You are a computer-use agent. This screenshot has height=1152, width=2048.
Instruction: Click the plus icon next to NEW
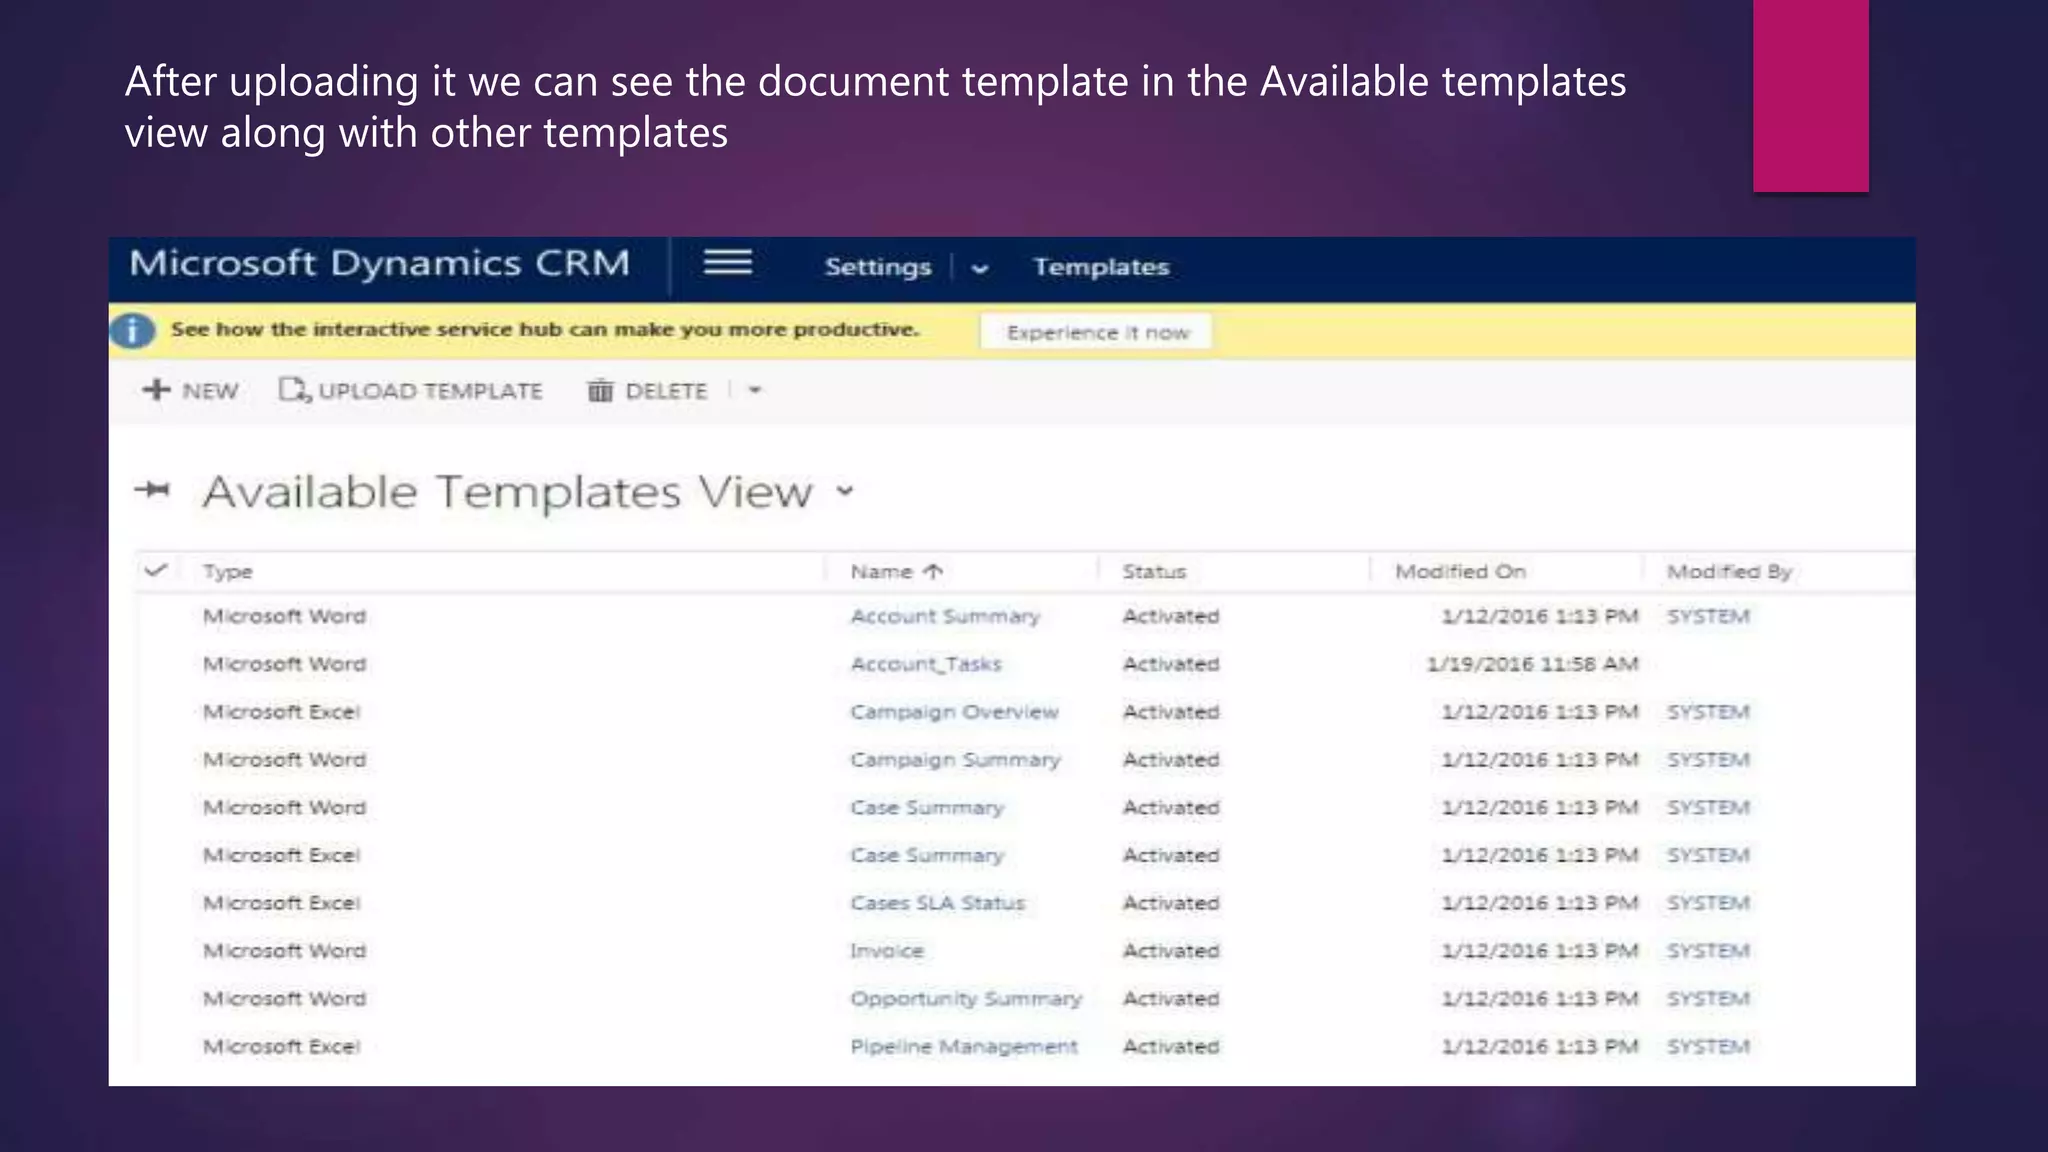click(x=156, y=390)
